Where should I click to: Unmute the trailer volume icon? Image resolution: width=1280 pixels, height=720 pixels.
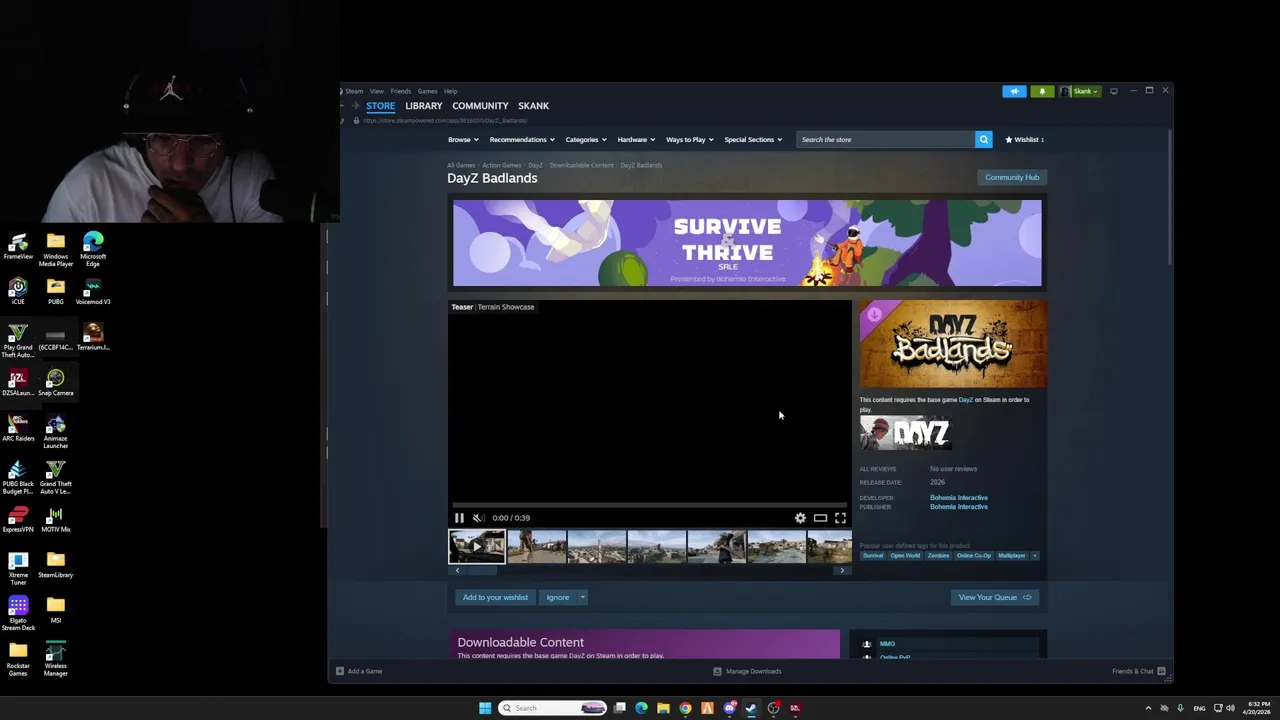coord(477,518)
